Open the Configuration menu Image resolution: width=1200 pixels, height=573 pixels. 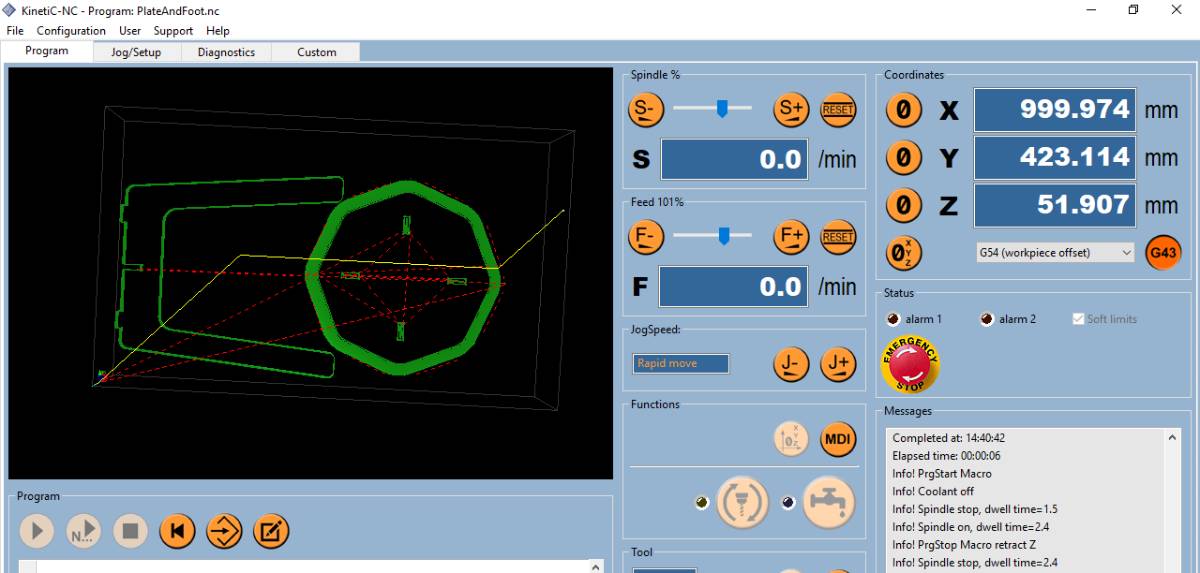click(x=71, y=31)
